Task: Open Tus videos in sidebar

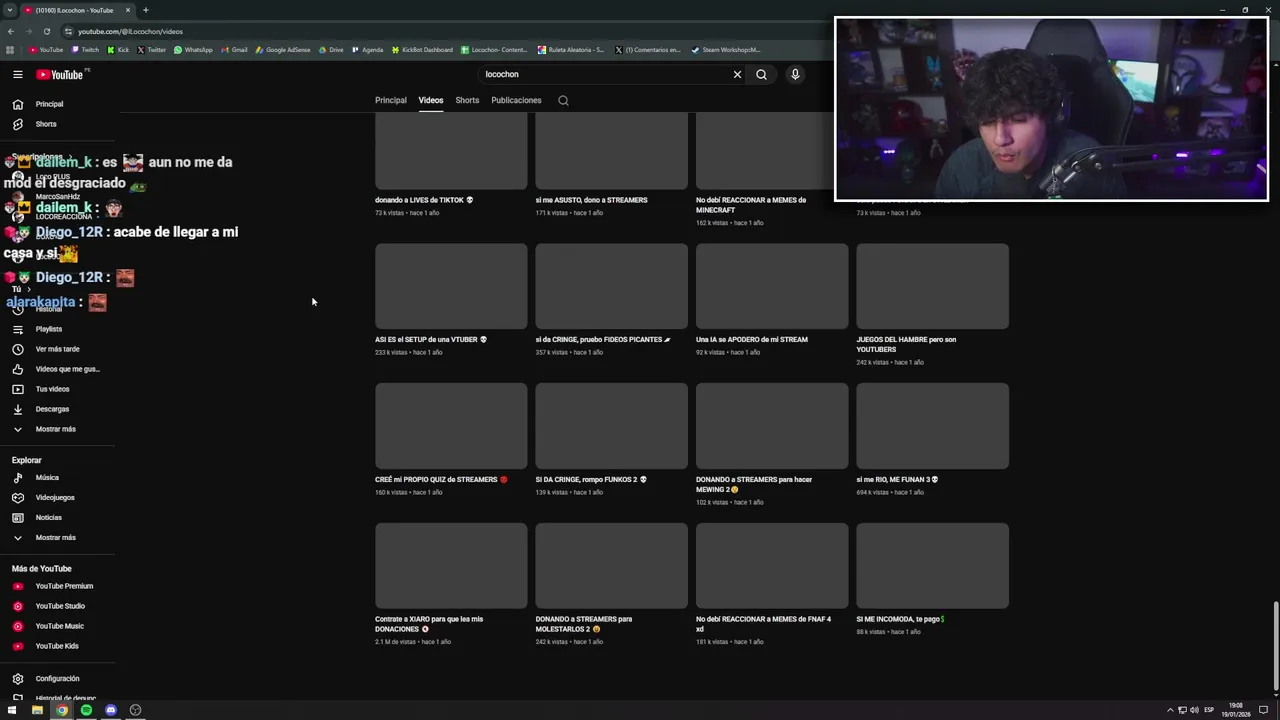Action: 52,389
